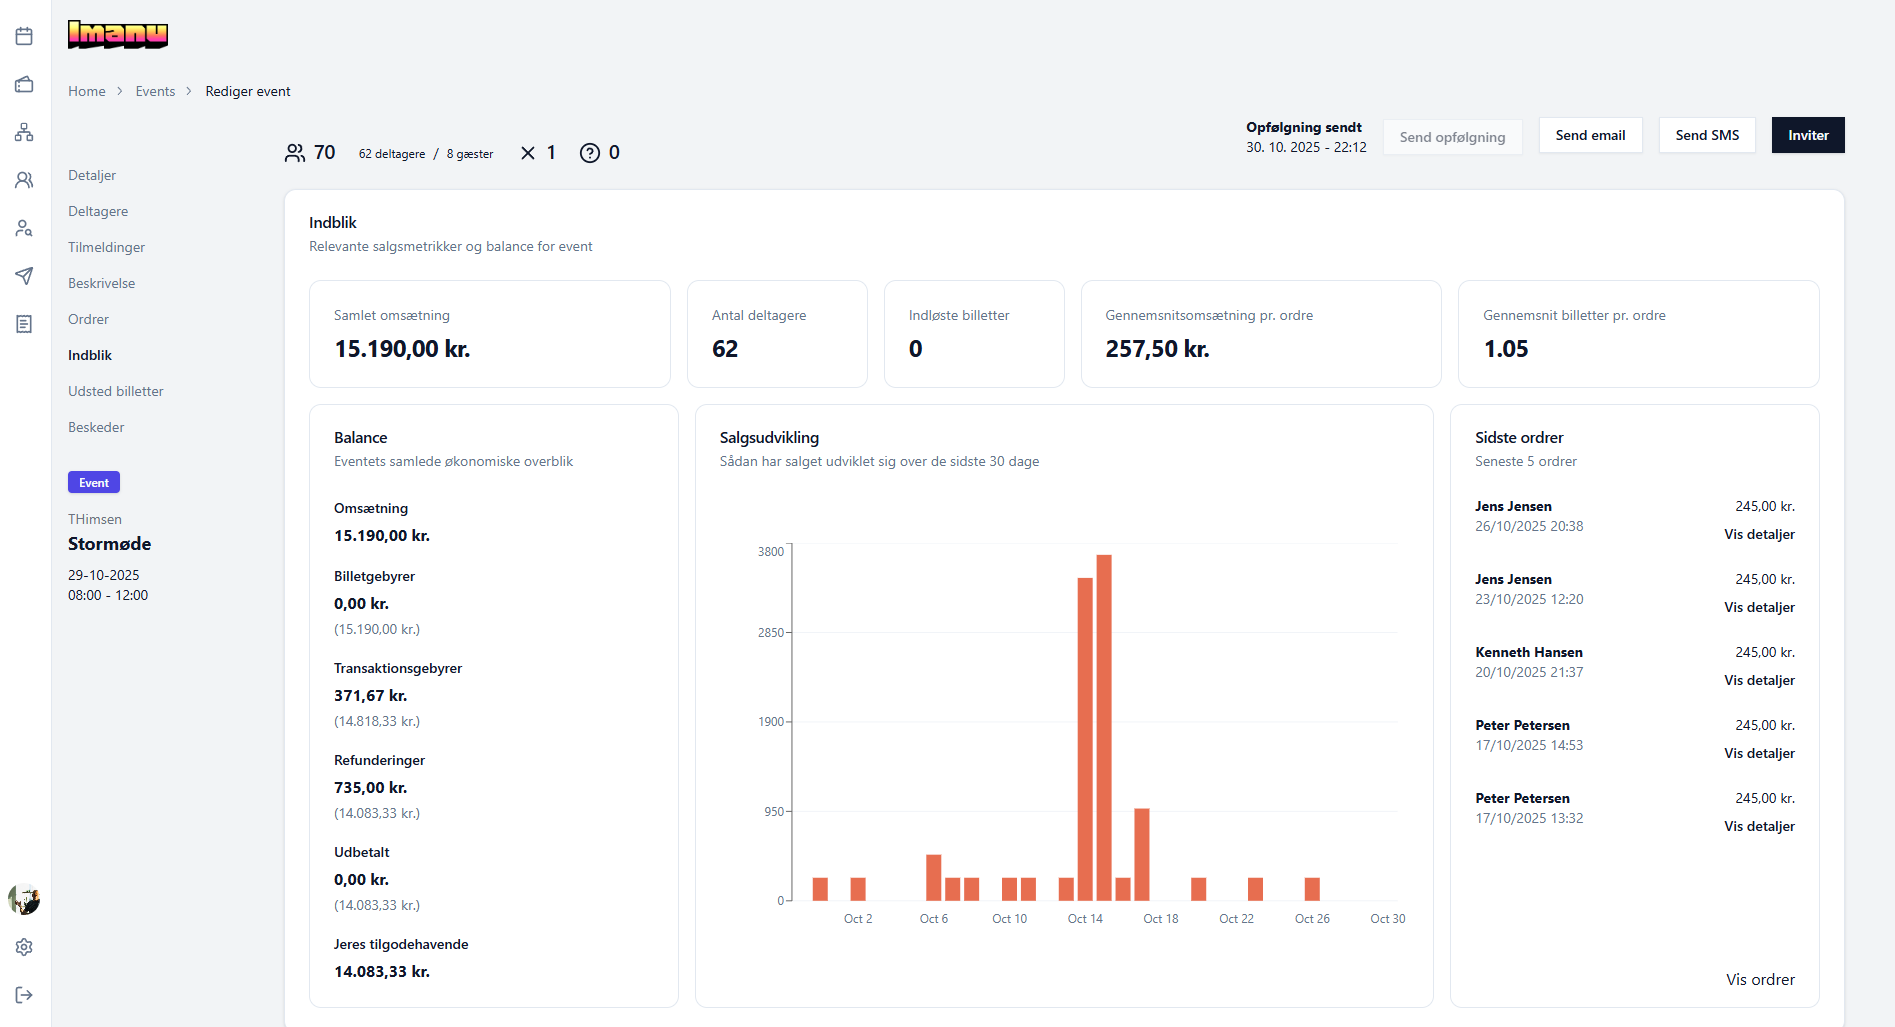
Task: Click the logout icon at bottom left
Action: (24, 995)
